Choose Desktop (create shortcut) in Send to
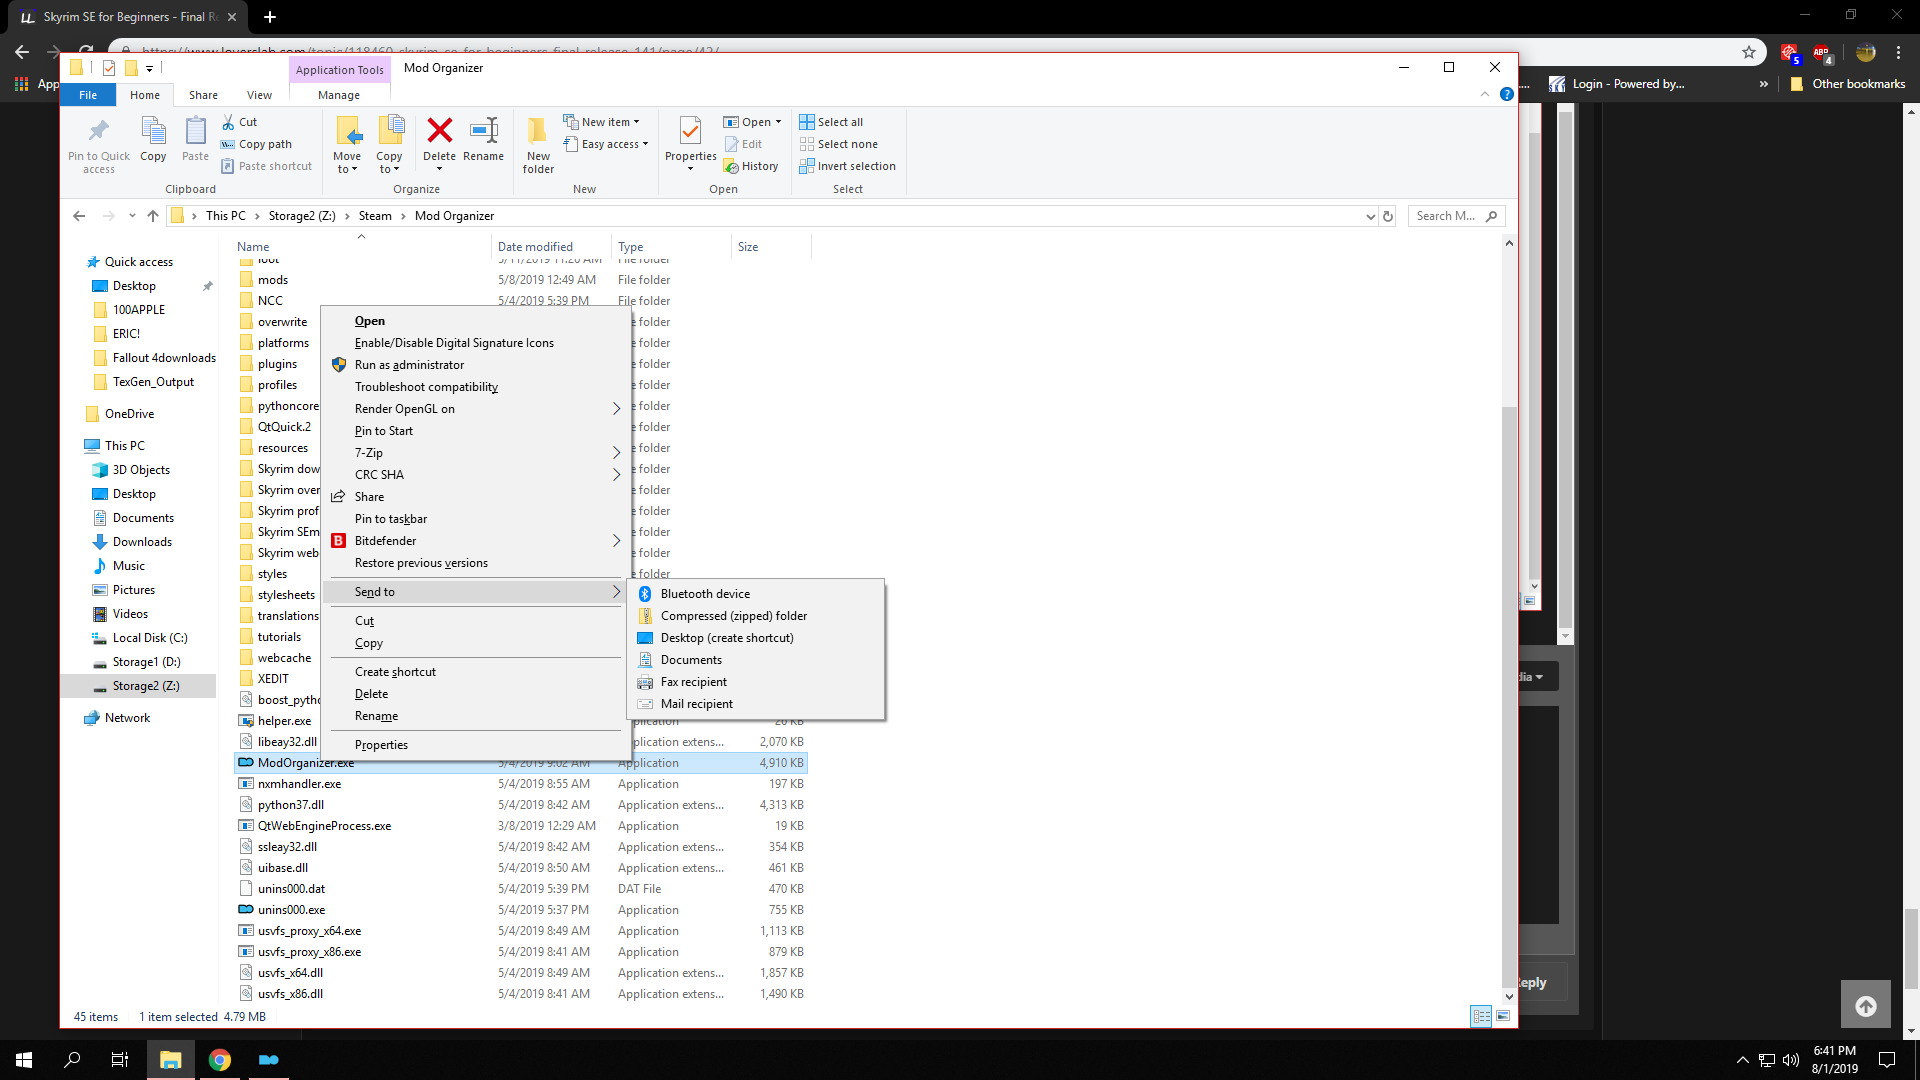 click(x=756, y=638)
